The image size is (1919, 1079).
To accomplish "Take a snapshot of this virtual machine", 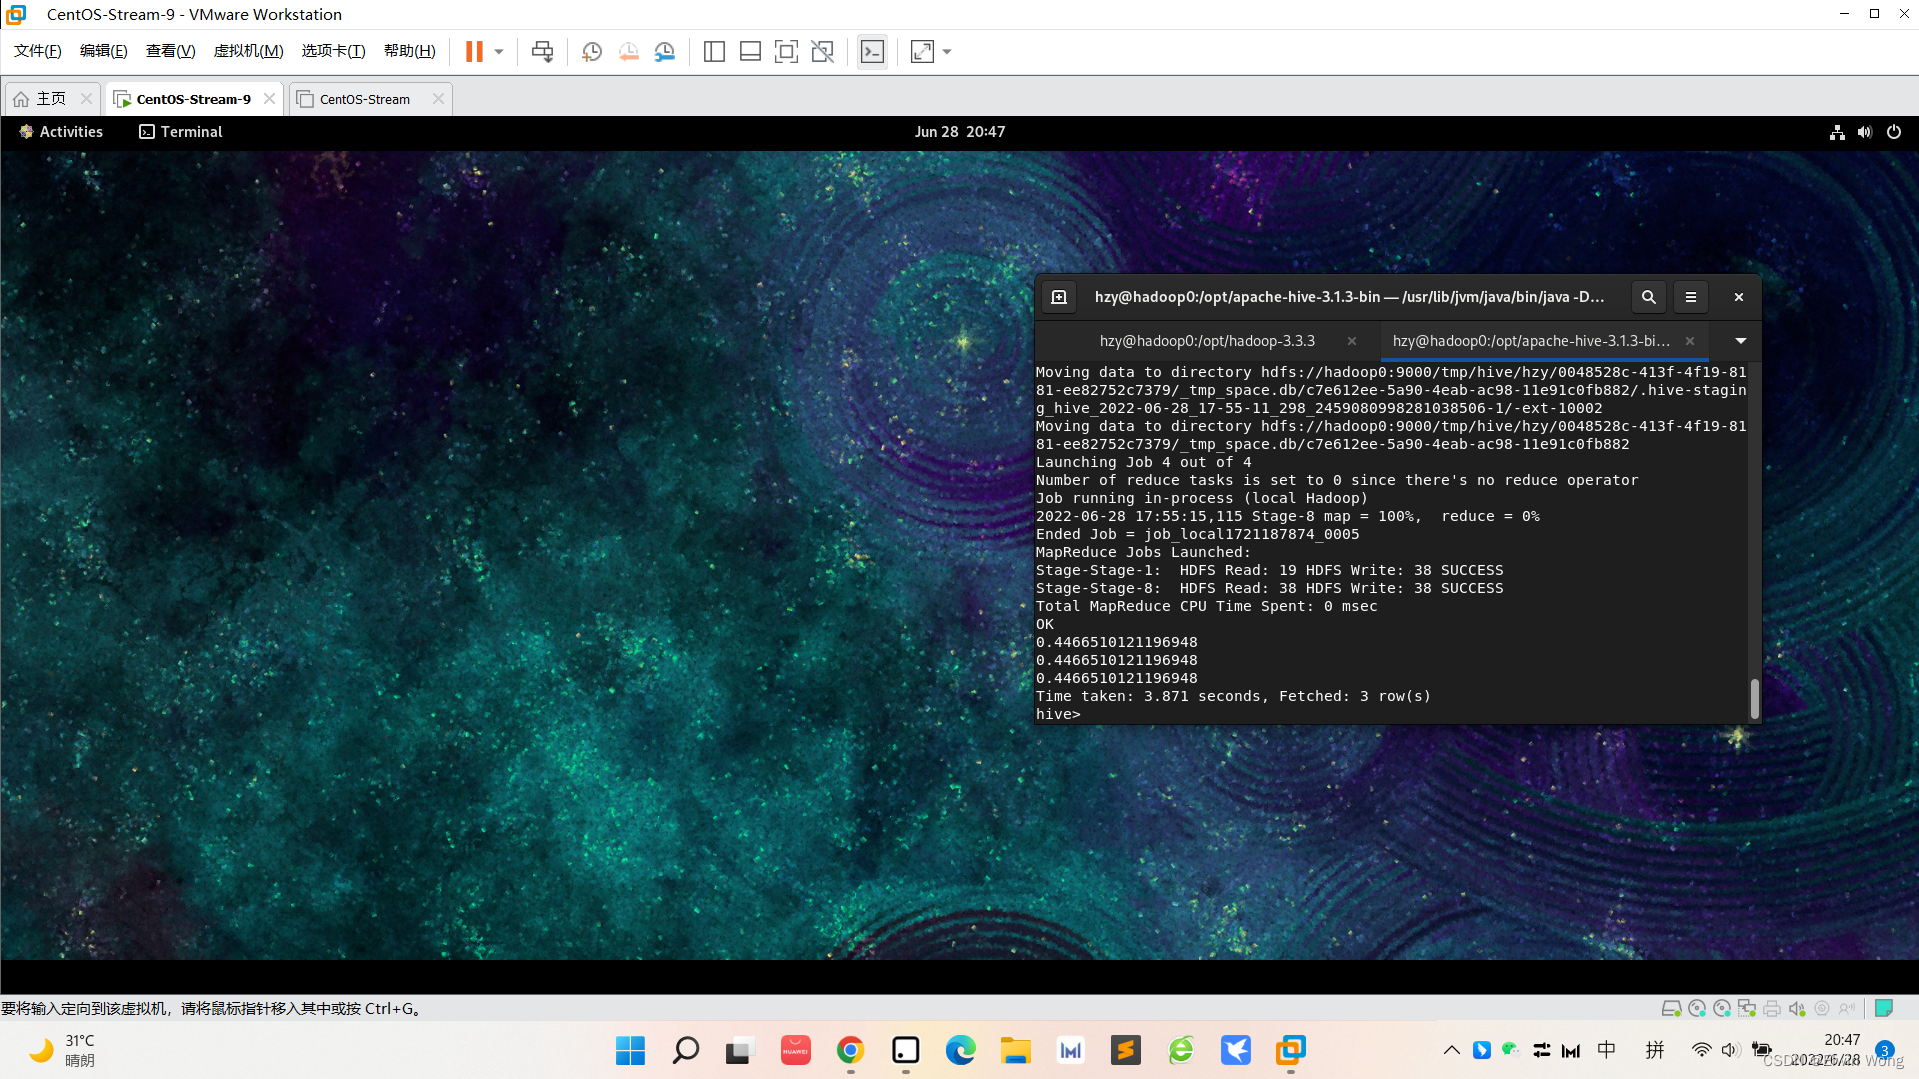I will (x=592, y=51).
